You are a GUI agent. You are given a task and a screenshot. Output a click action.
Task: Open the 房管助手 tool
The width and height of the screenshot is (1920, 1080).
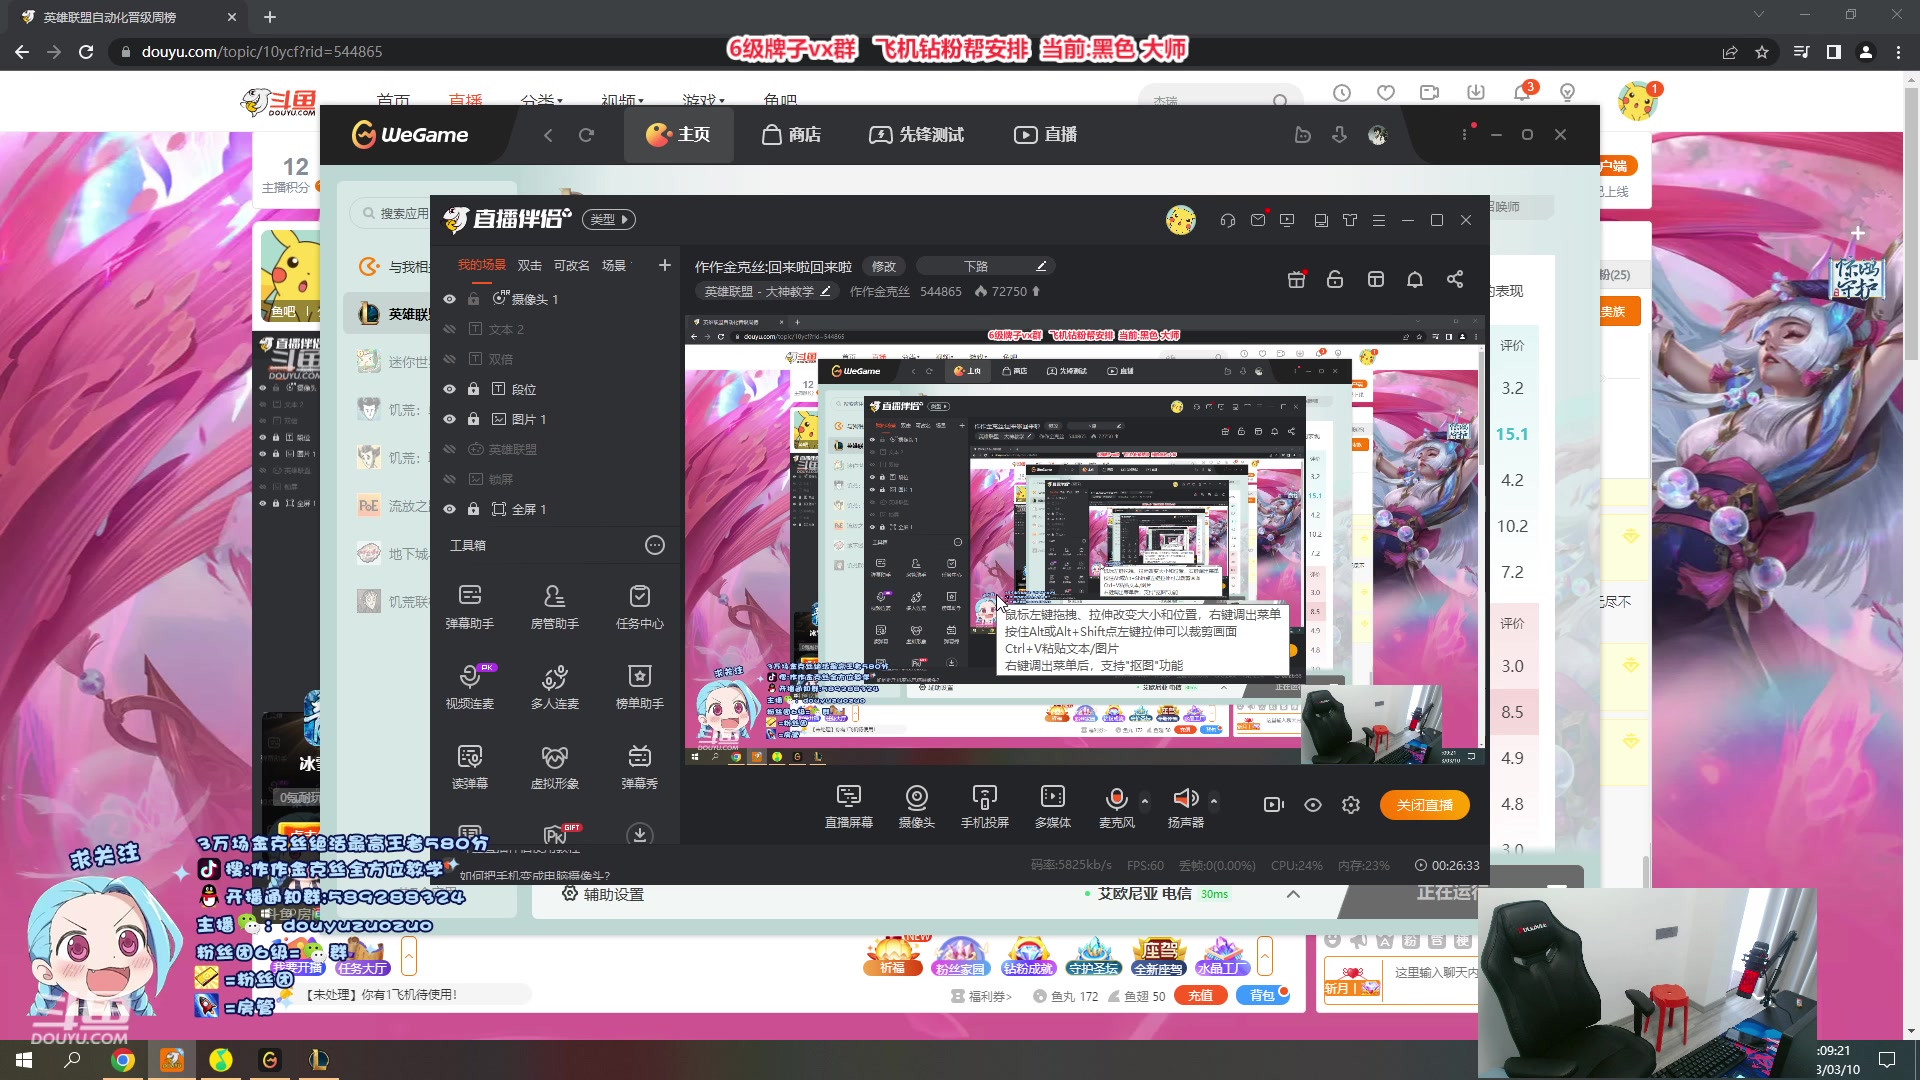click(554, 606)
